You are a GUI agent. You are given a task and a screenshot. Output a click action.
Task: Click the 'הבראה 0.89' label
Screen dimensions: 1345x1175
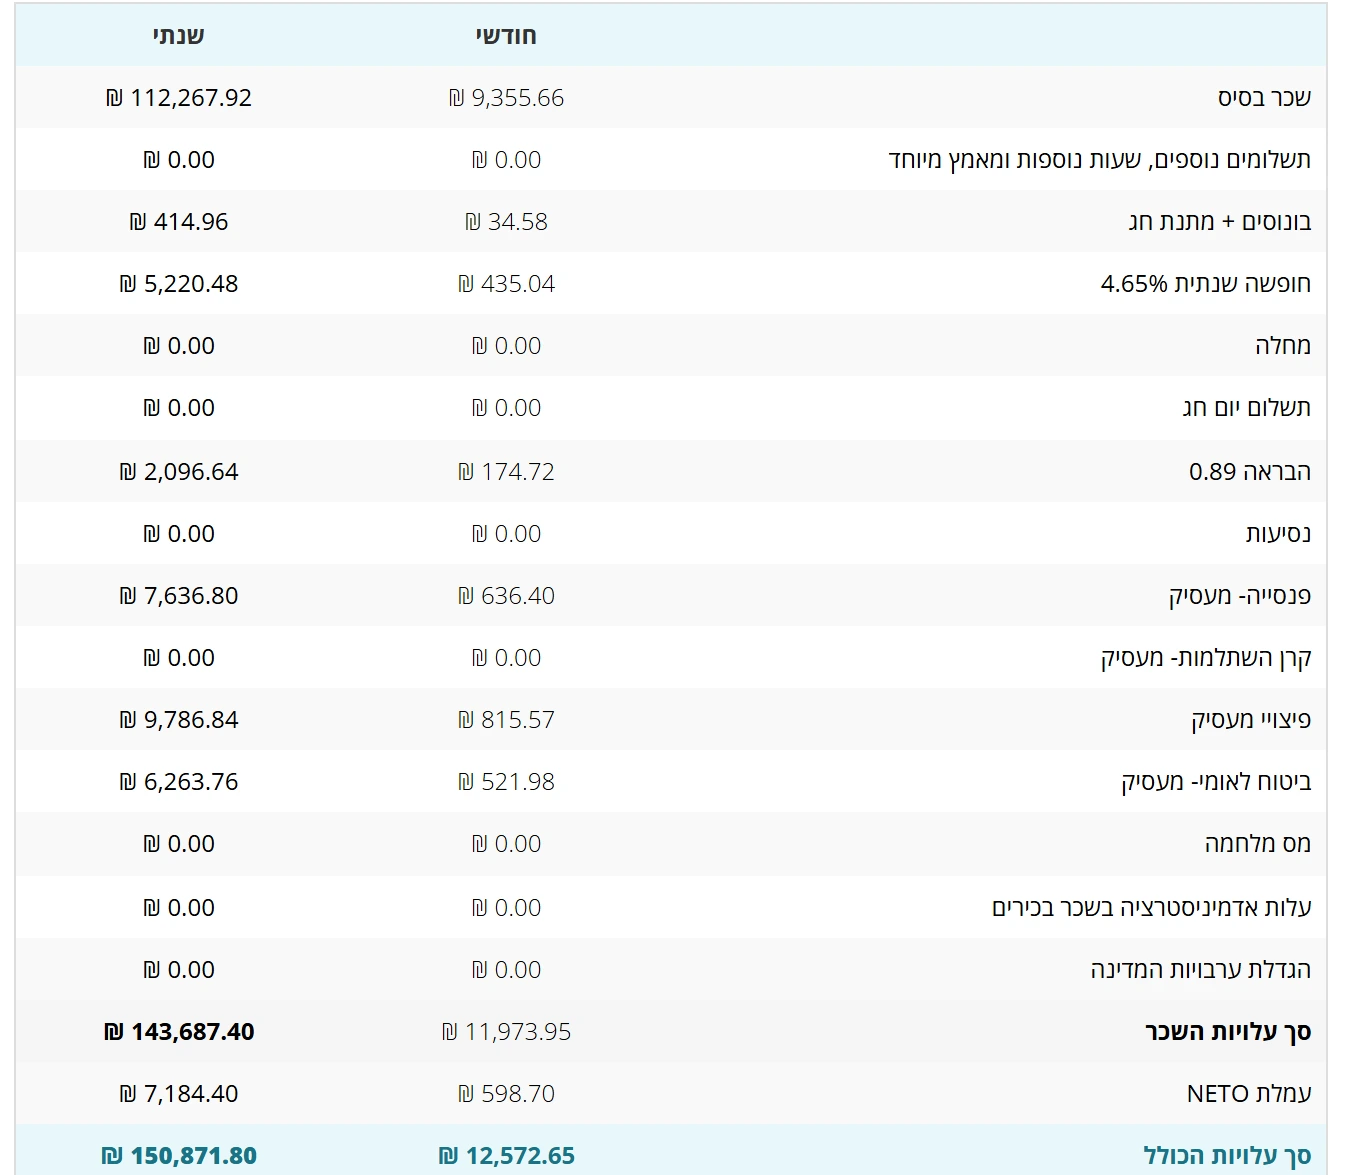pos(1250,472)
